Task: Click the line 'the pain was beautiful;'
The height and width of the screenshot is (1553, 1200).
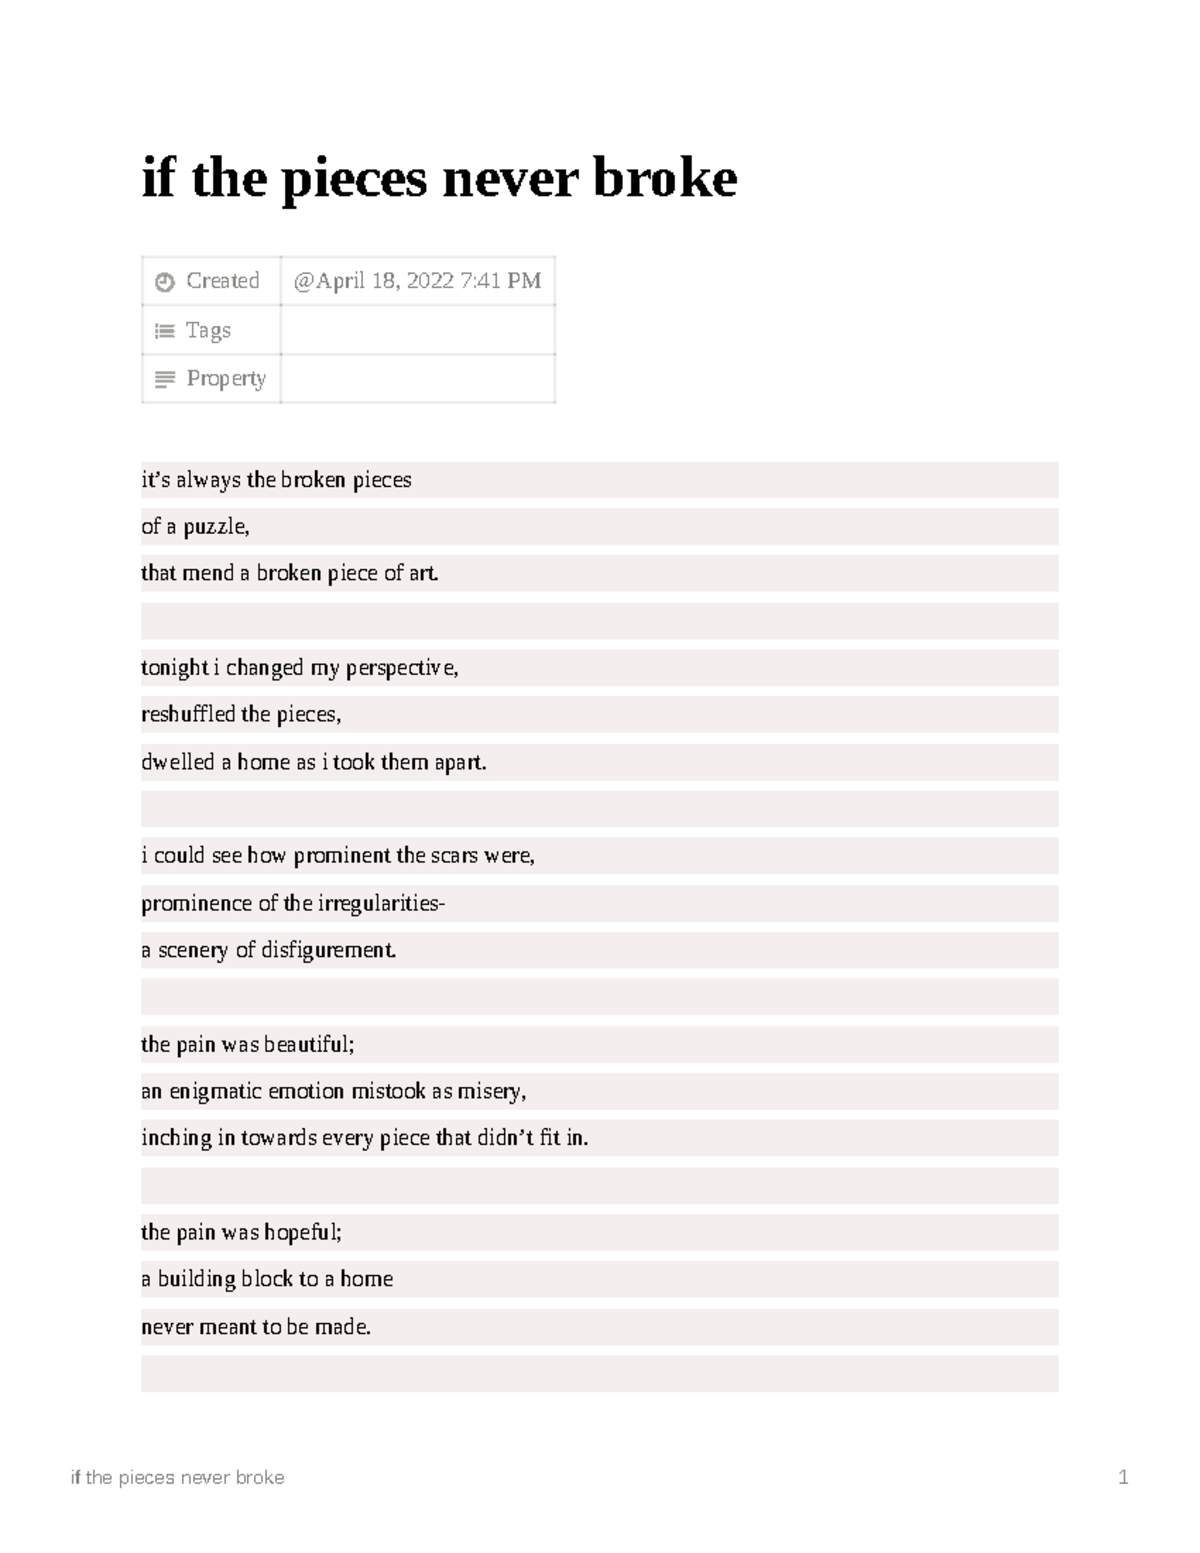Action: 248,1045
